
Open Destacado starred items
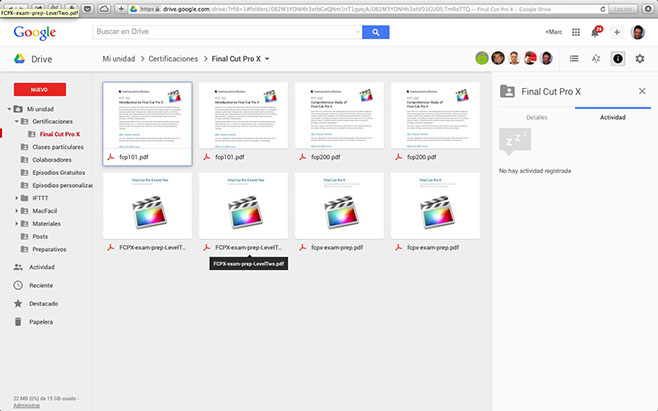(43, 303)
